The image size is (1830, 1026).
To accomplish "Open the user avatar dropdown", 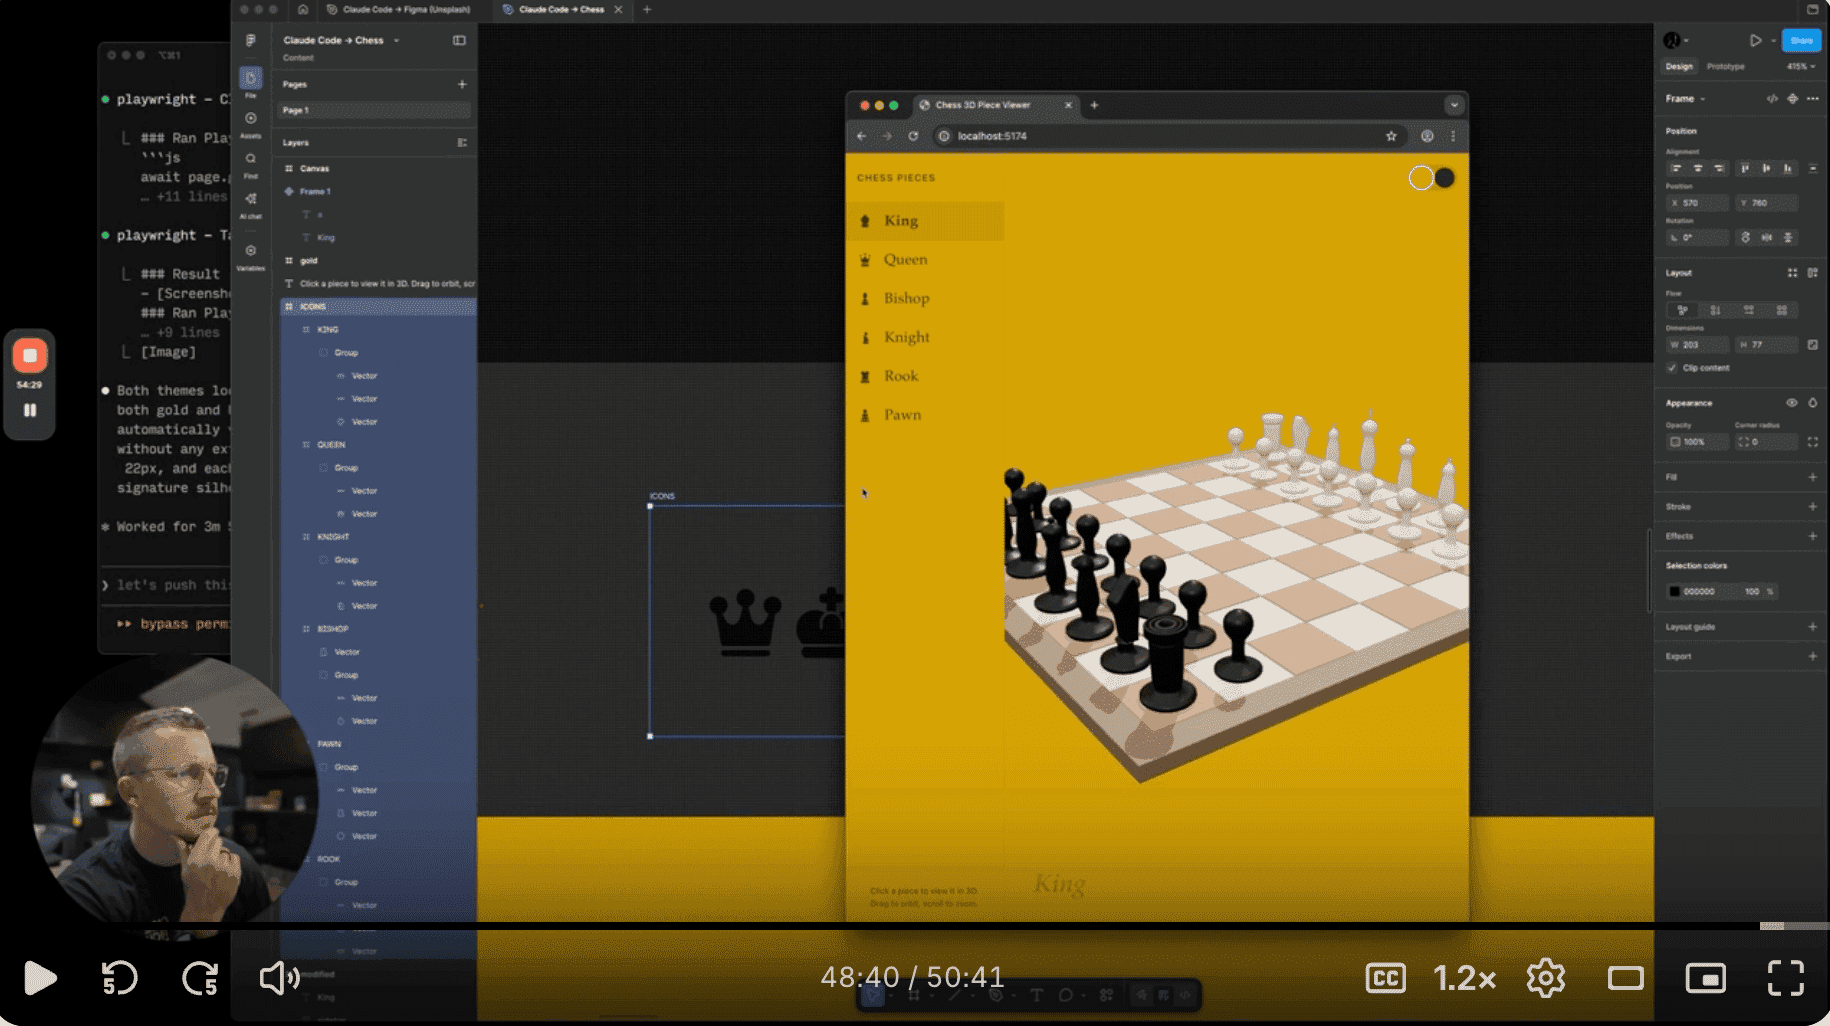I will (1676, 40).
